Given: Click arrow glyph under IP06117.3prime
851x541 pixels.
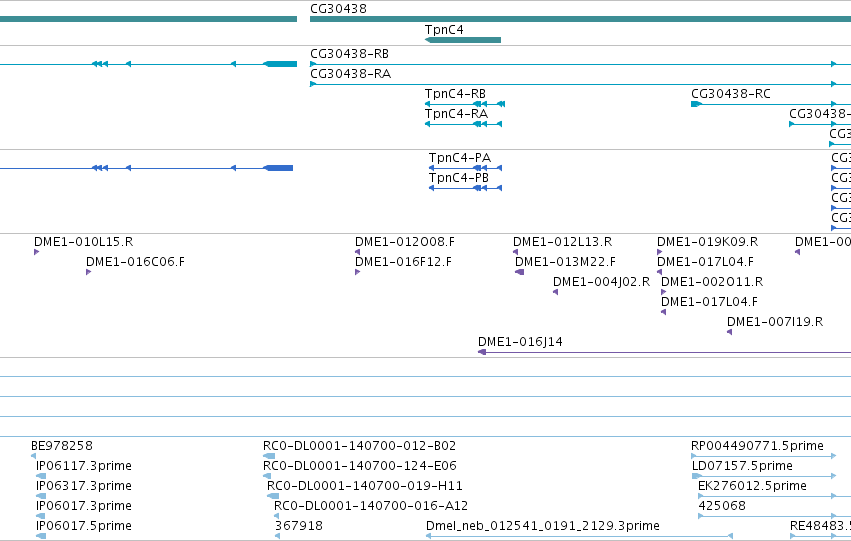Looking at the screenshot, I should click(41, 476).
